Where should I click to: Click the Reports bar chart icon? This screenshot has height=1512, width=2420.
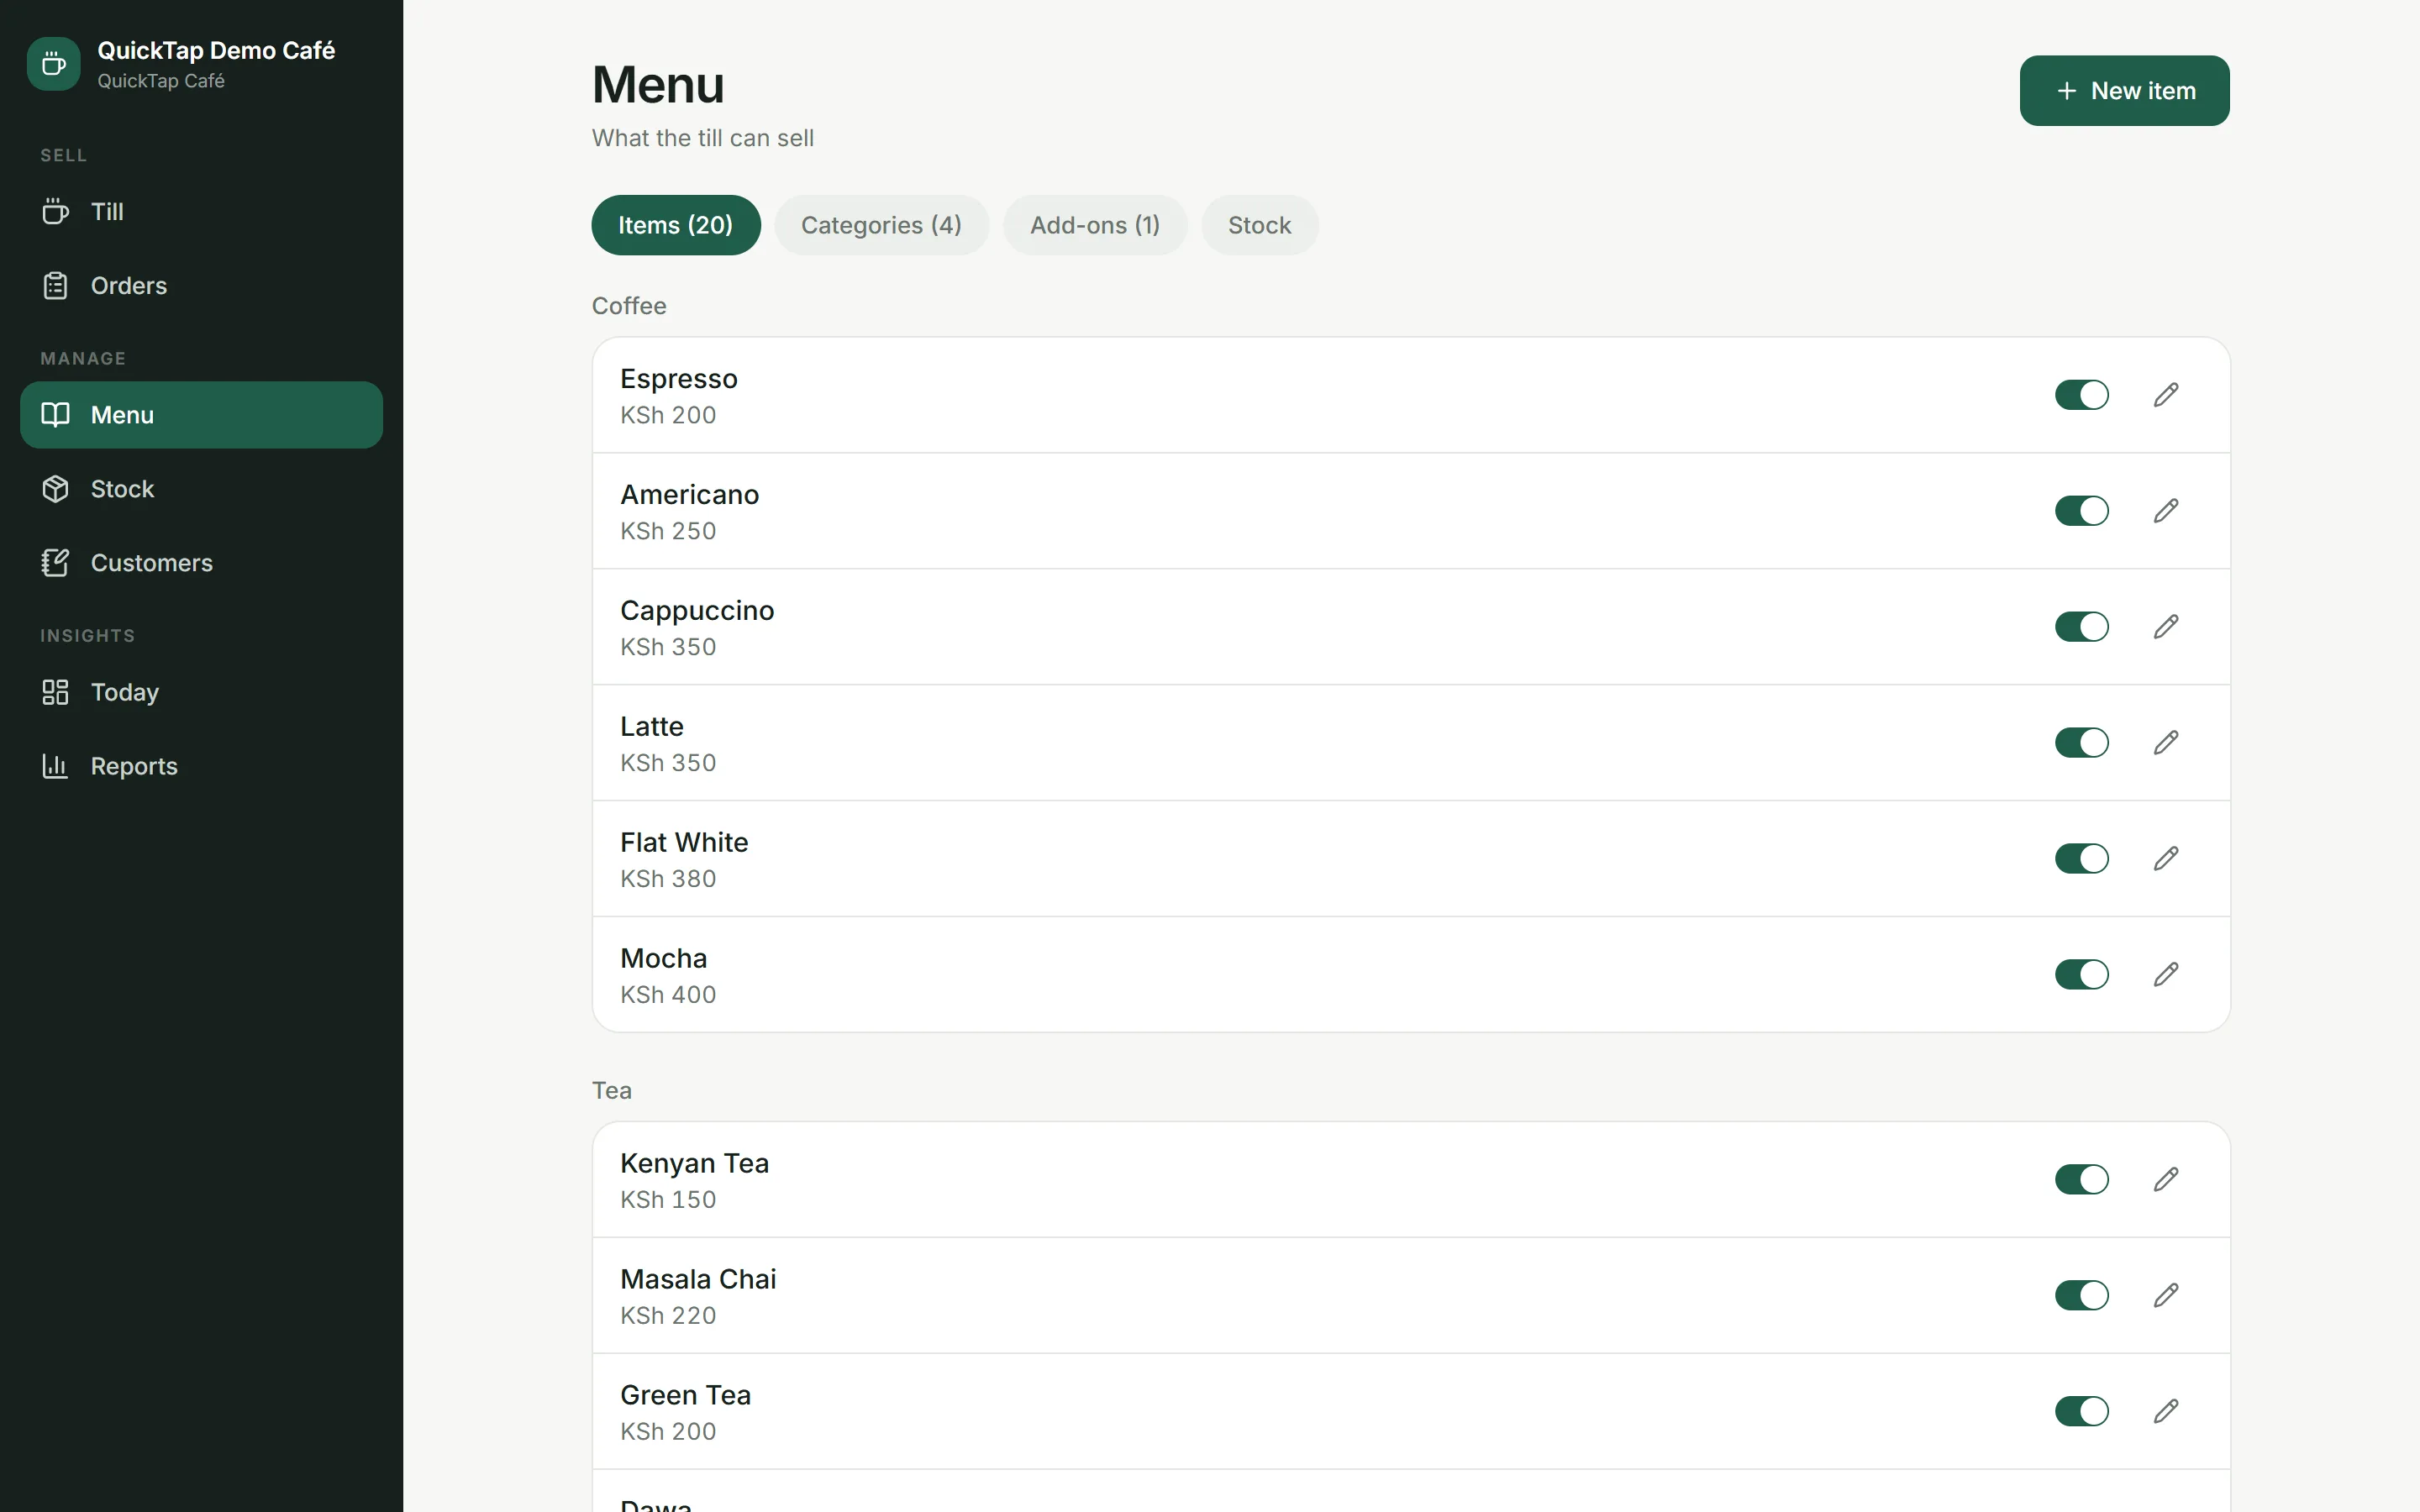click(x=55, y=766)
